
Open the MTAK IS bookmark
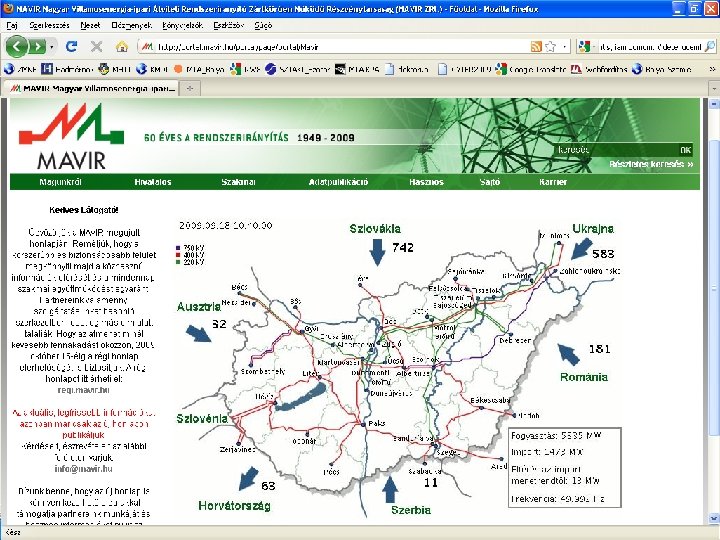(x=357, y=69)
